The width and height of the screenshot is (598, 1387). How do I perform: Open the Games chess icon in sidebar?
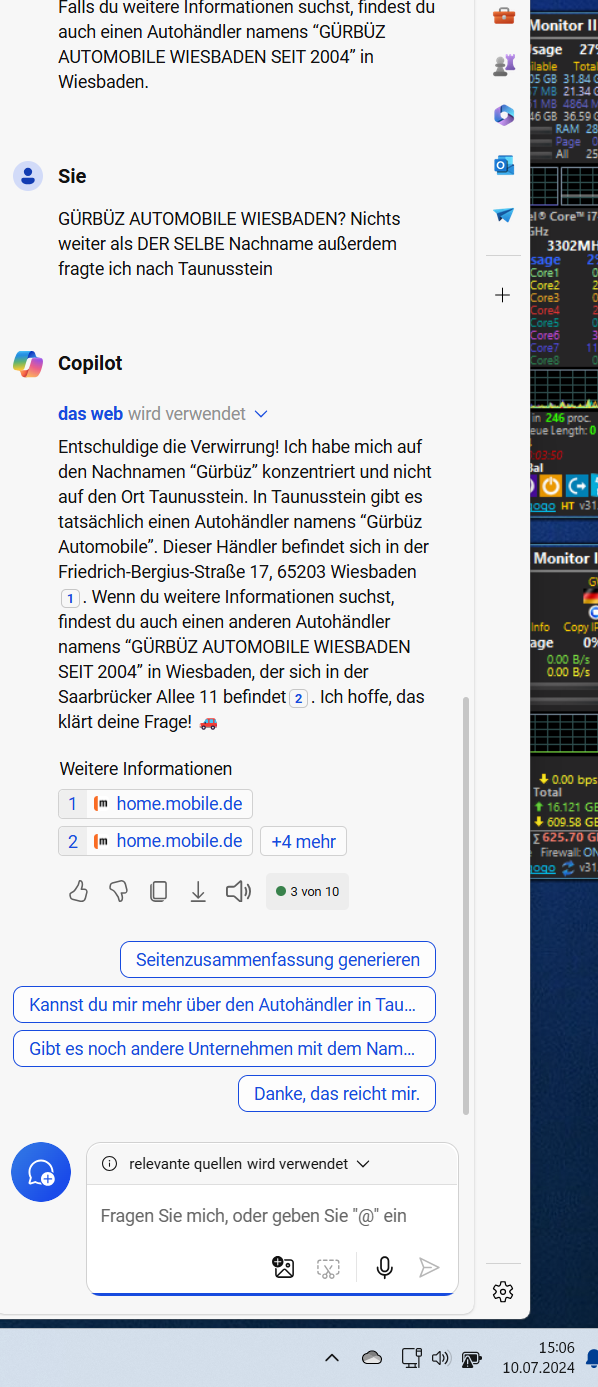503,66
